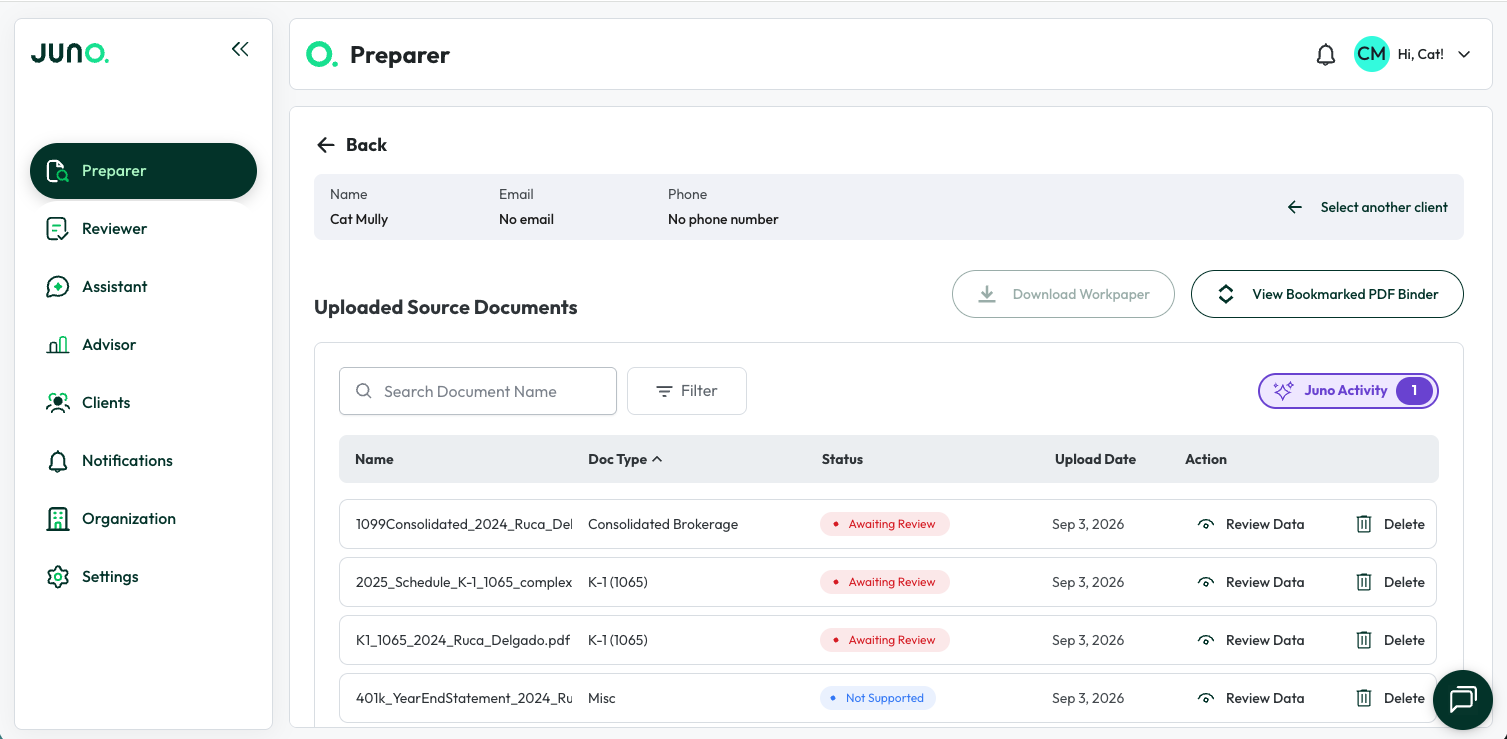The width and height of the screenshot is (1507, 739).
Task: Click eye icon for 2025_Schedule_K-1 row
Action: pos(1206,582)
